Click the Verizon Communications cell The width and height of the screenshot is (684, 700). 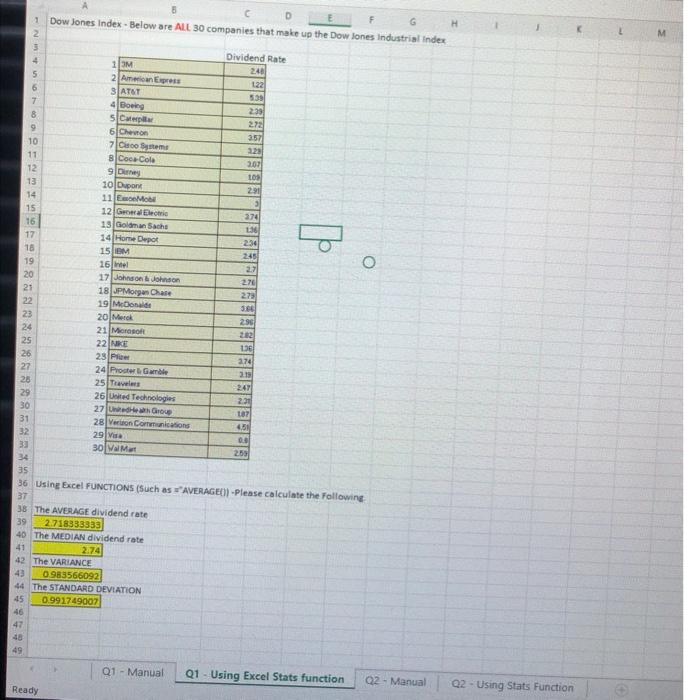pos(157,424)
